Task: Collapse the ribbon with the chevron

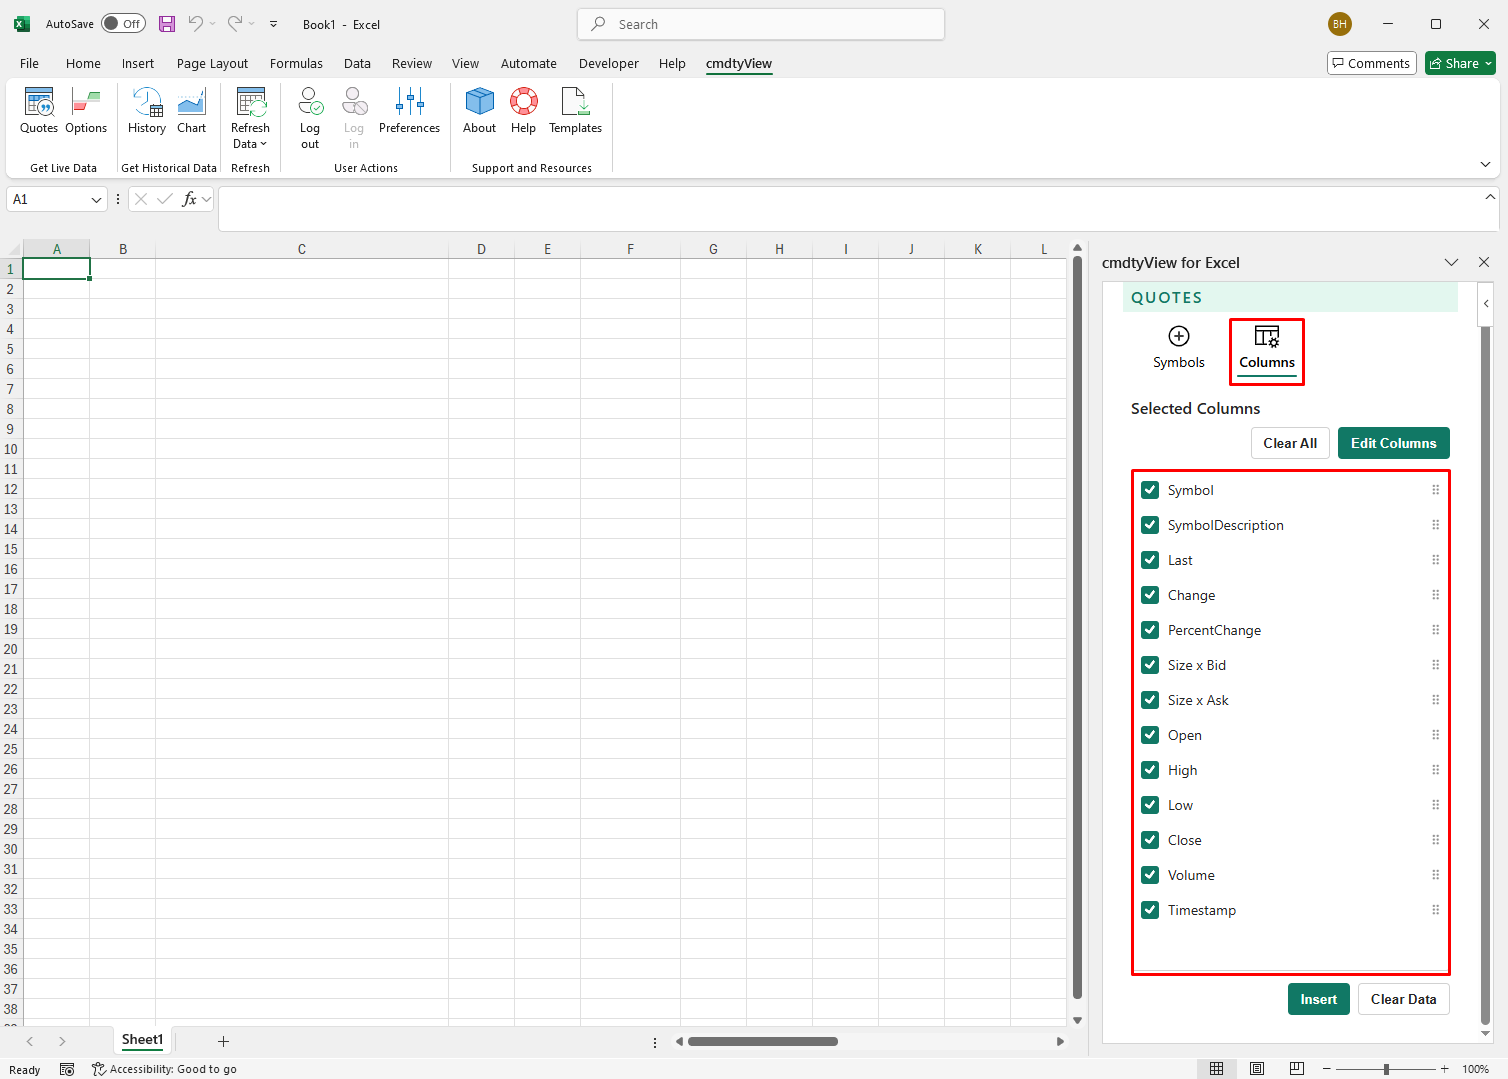Action: pos(1485,164)
